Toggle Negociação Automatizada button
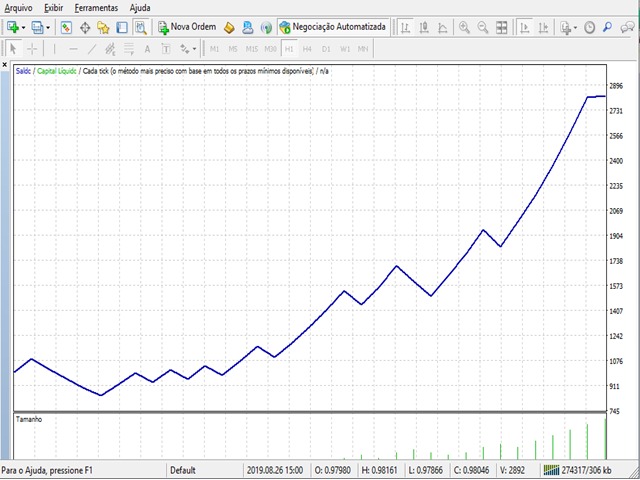 (x=333, y=27)
